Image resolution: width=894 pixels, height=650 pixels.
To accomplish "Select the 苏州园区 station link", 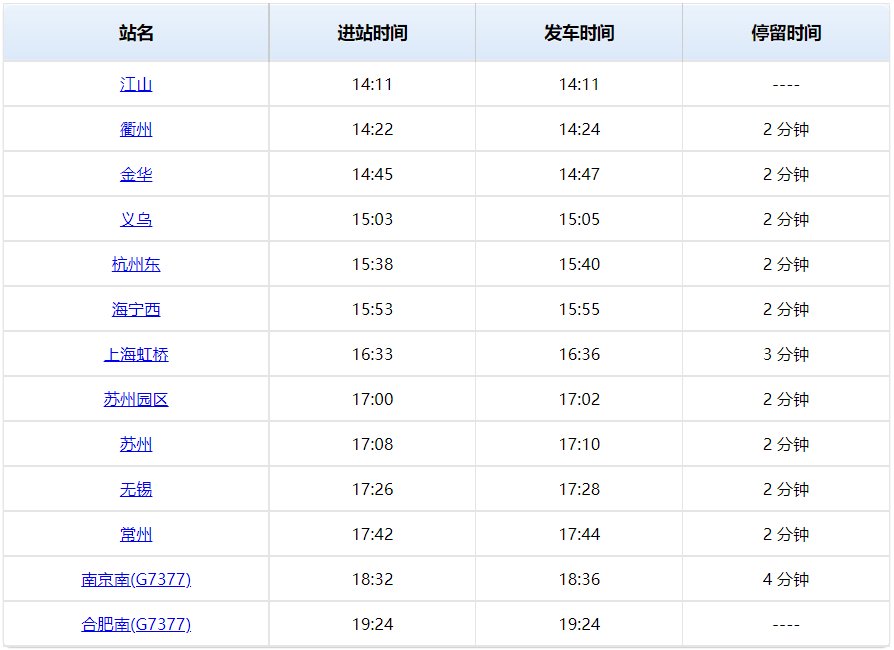I will 136,400.
